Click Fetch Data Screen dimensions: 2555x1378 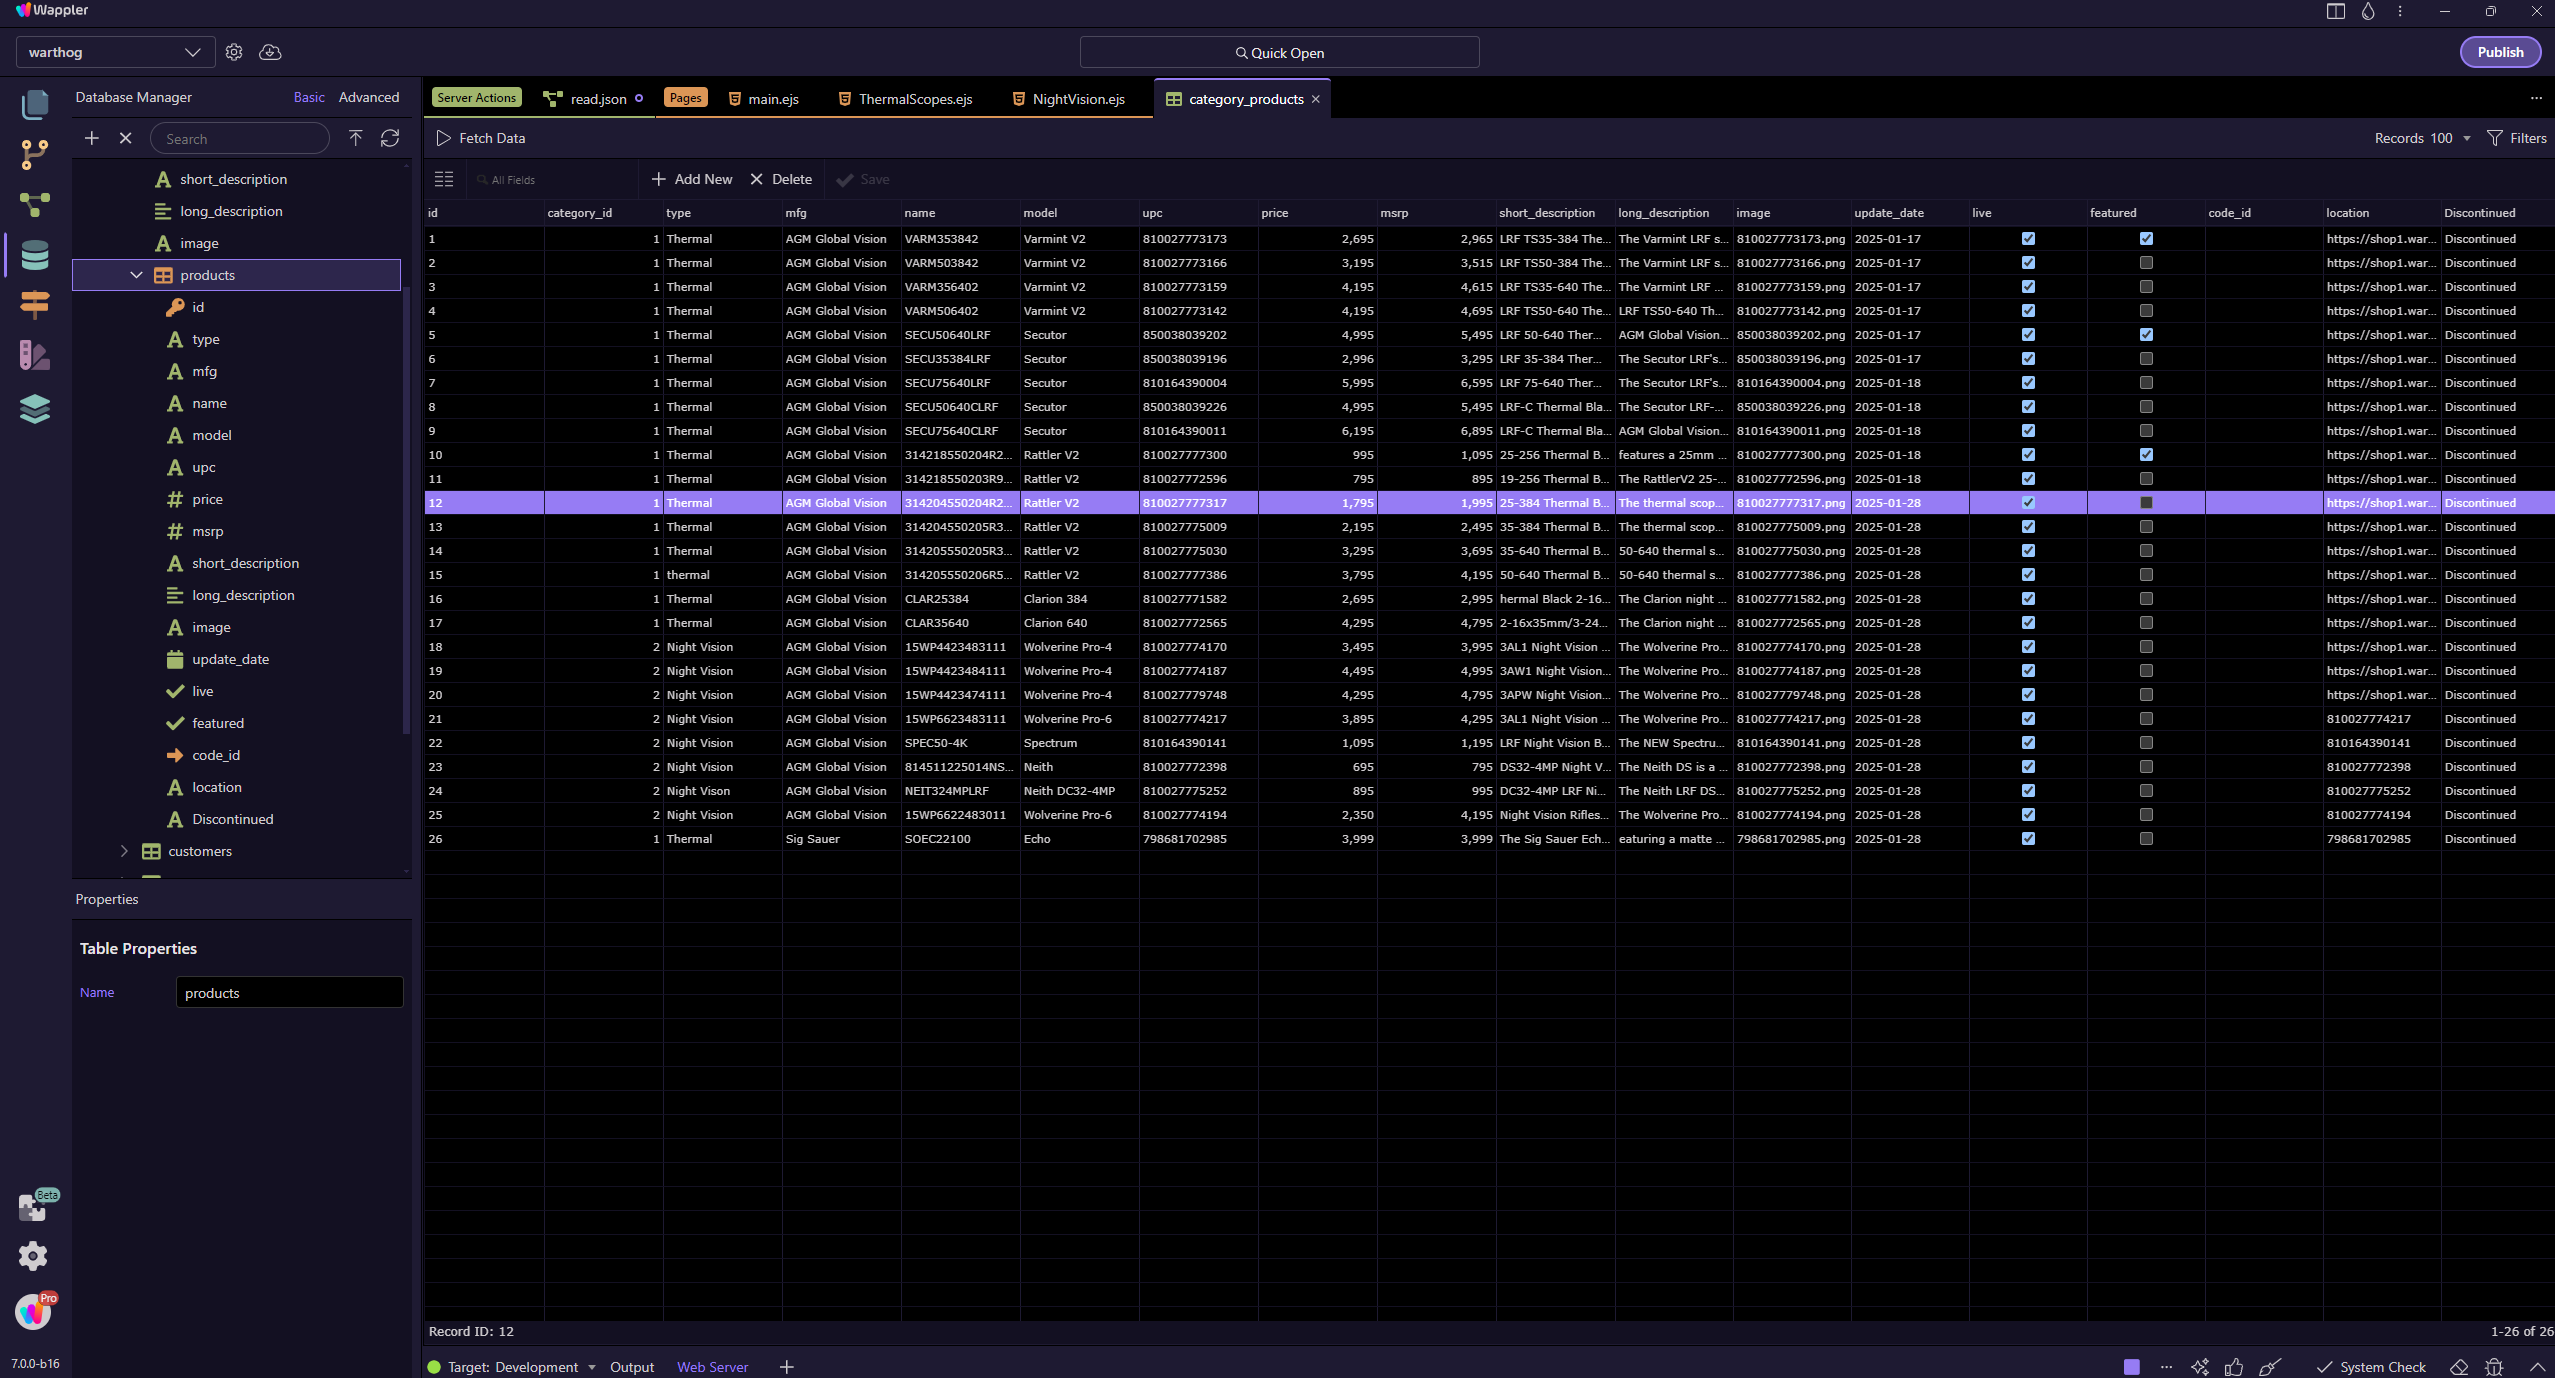point(481,138)
